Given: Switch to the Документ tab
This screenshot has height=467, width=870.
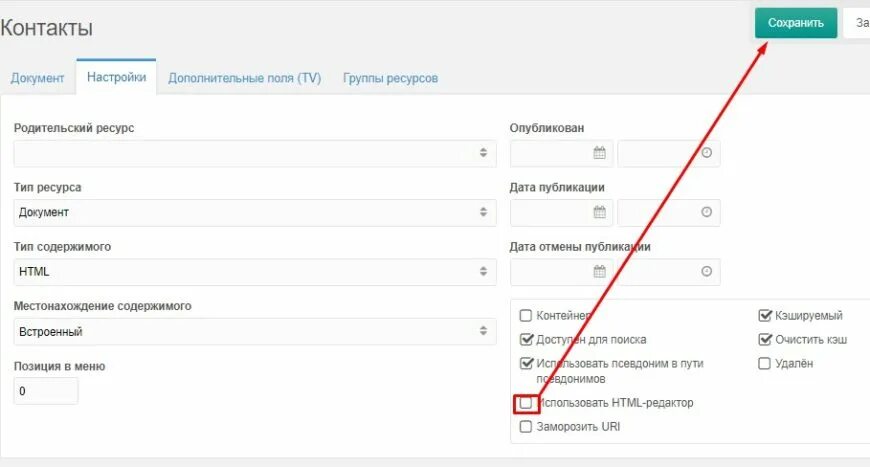Looking at the screenshot, I should (37, 78).
